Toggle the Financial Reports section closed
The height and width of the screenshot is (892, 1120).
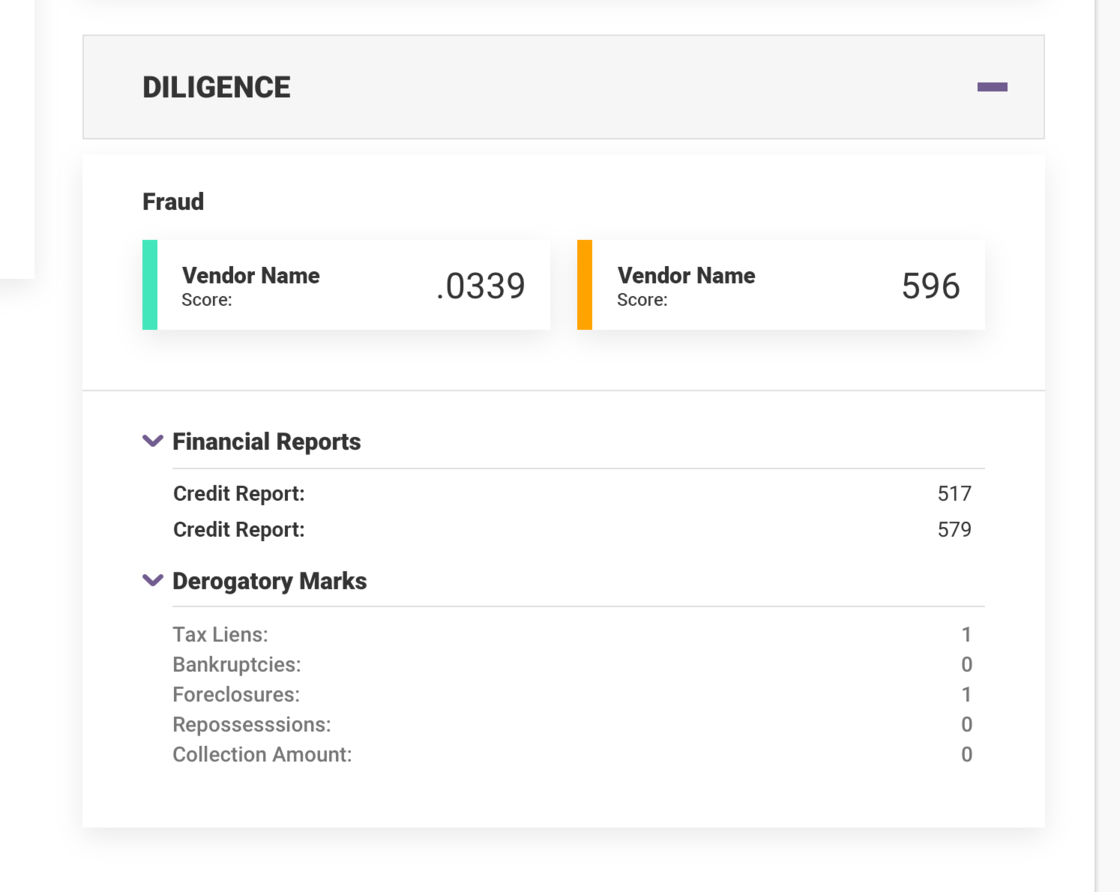[x=152, y=440]
